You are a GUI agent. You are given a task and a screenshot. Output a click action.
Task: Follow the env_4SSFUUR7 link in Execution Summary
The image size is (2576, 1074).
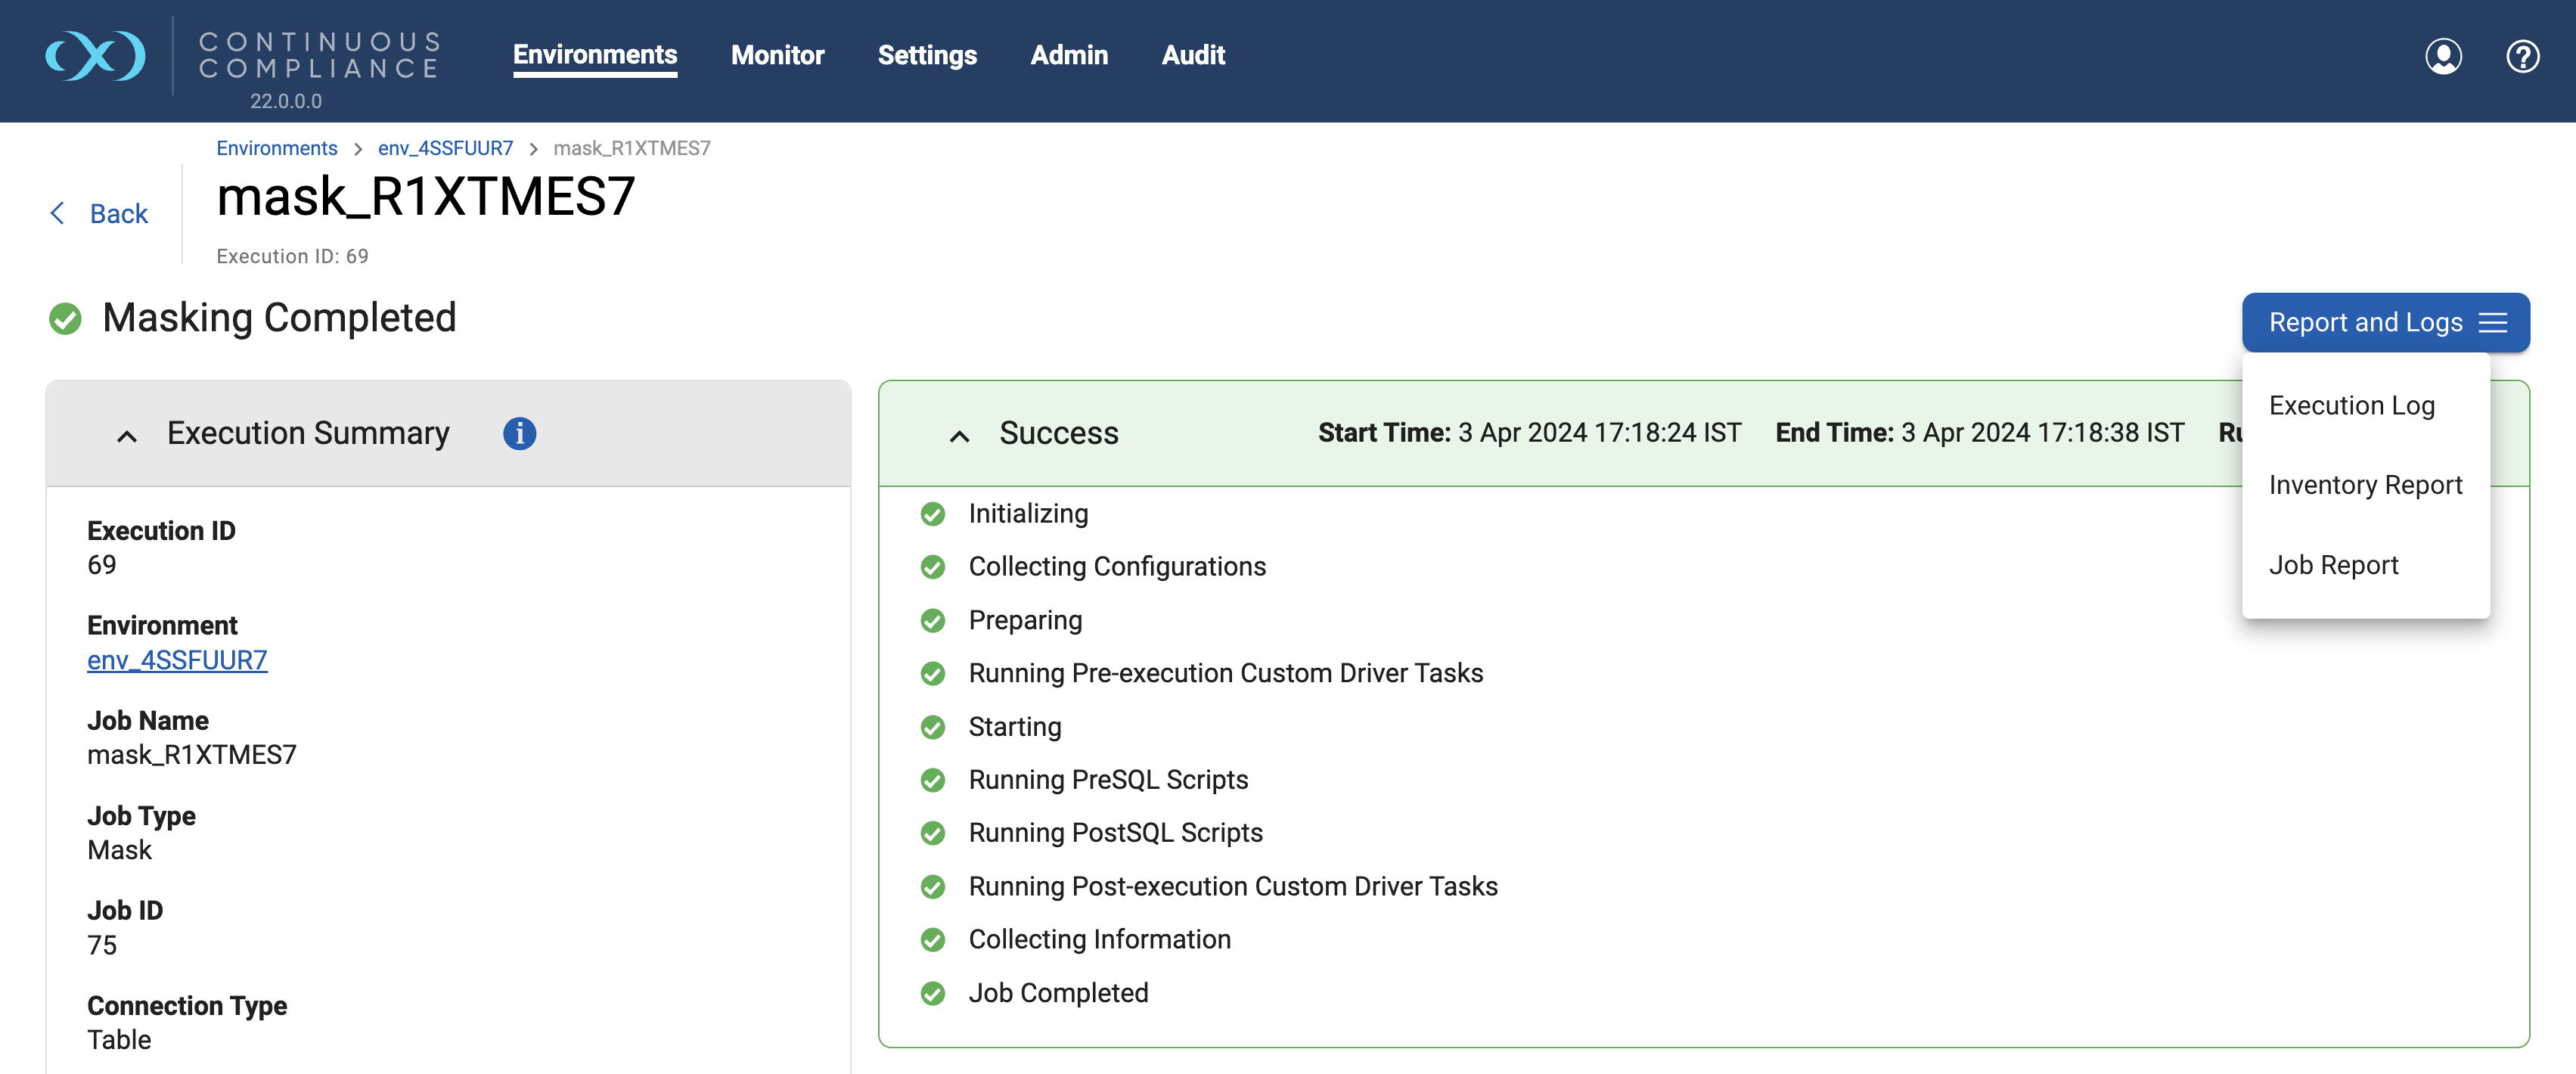177,660
